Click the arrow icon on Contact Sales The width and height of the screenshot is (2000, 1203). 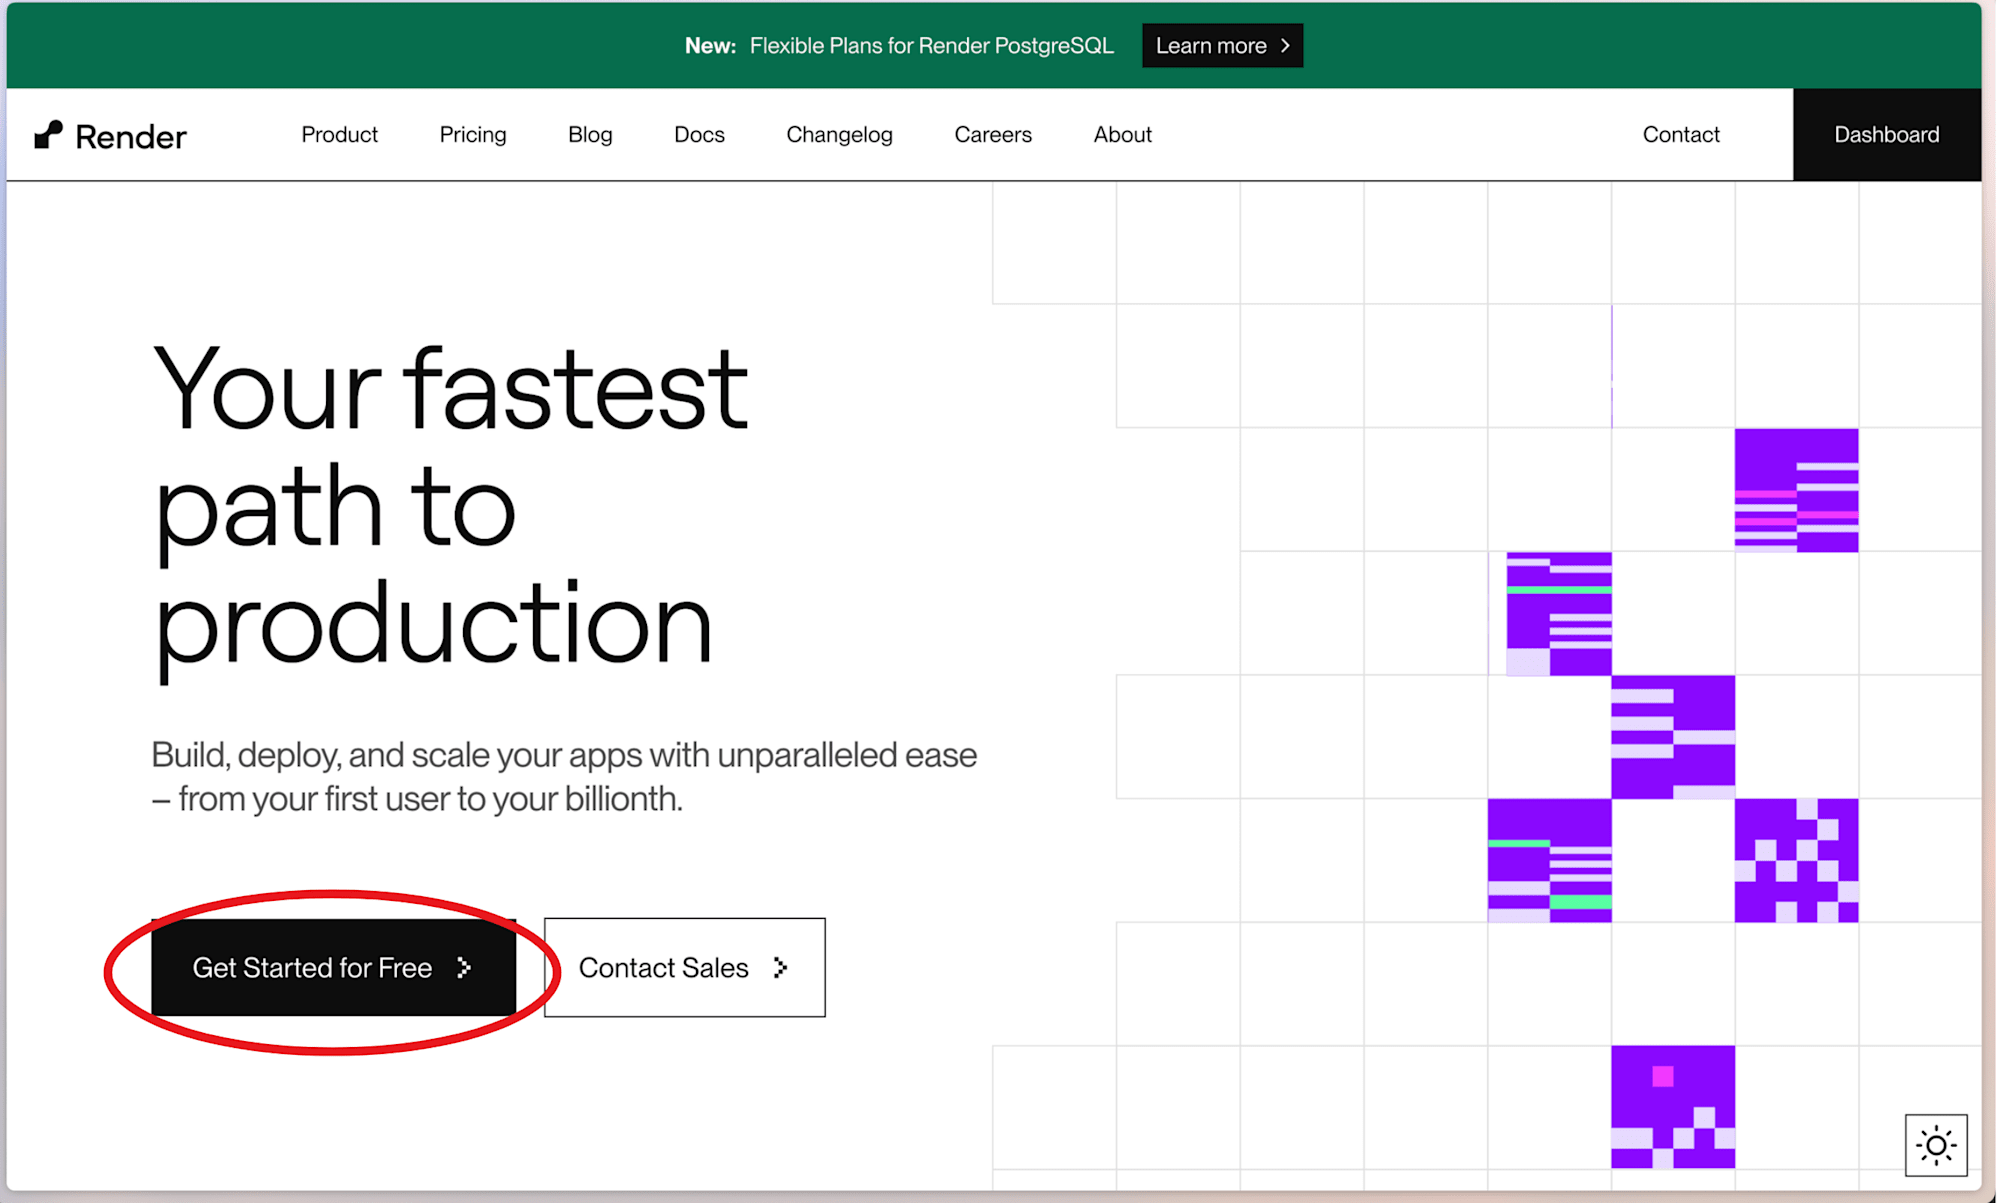[782, 970]
